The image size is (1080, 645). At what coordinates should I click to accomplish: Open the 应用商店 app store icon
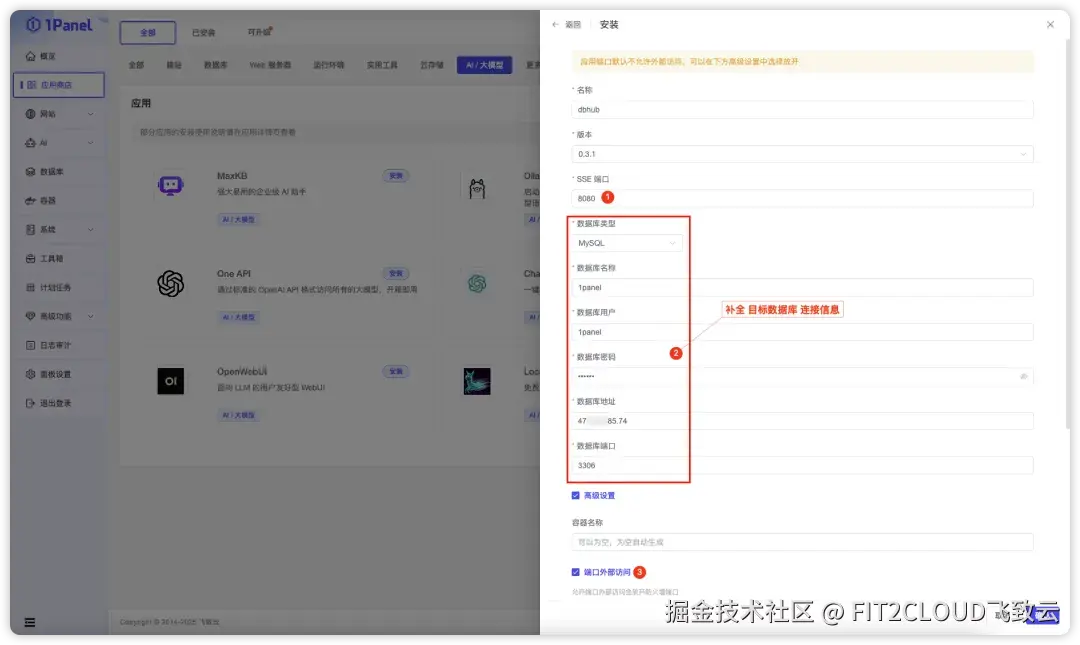pos(32,85)
